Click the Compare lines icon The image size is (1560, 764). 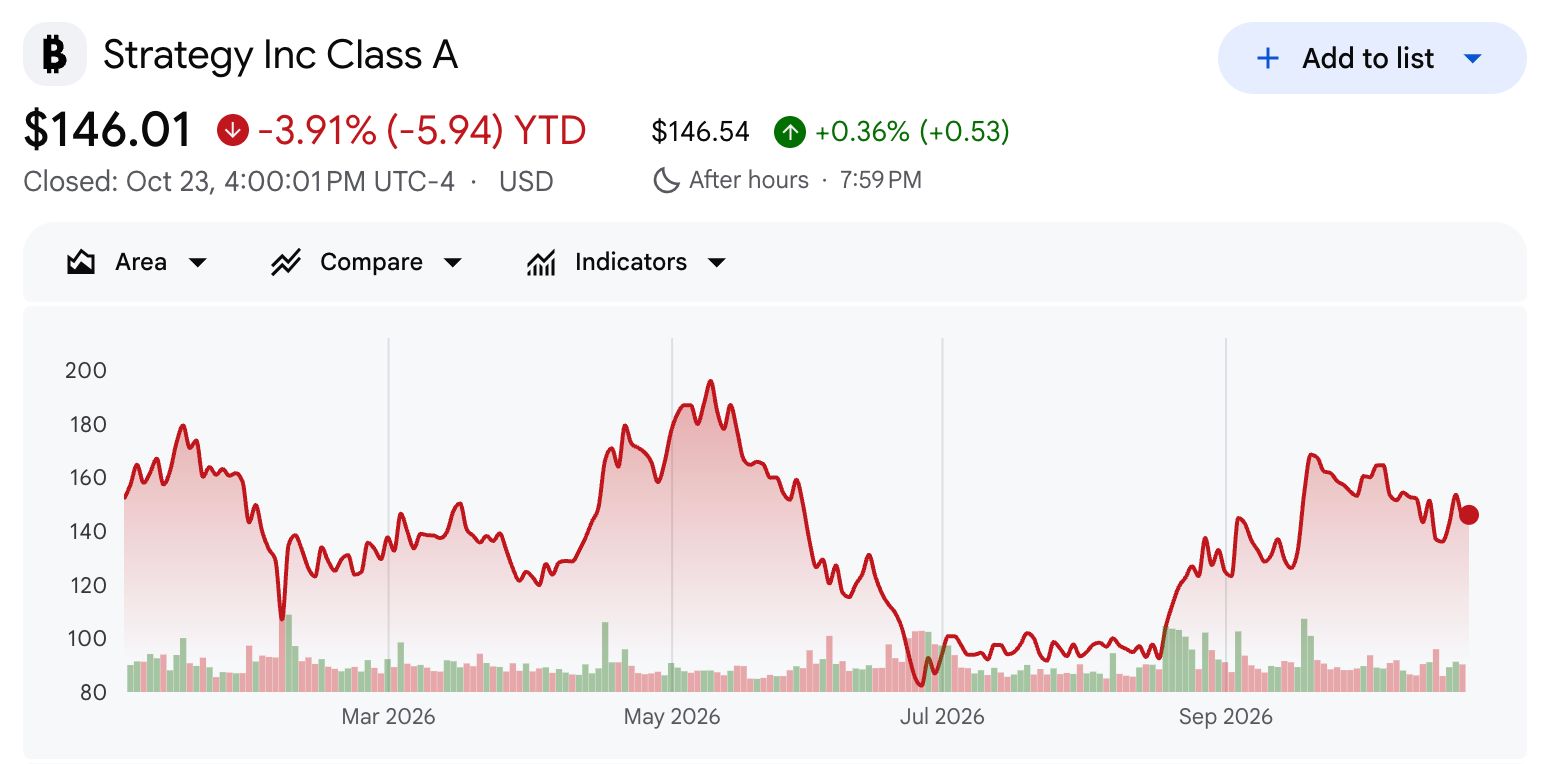pos(286,262)
